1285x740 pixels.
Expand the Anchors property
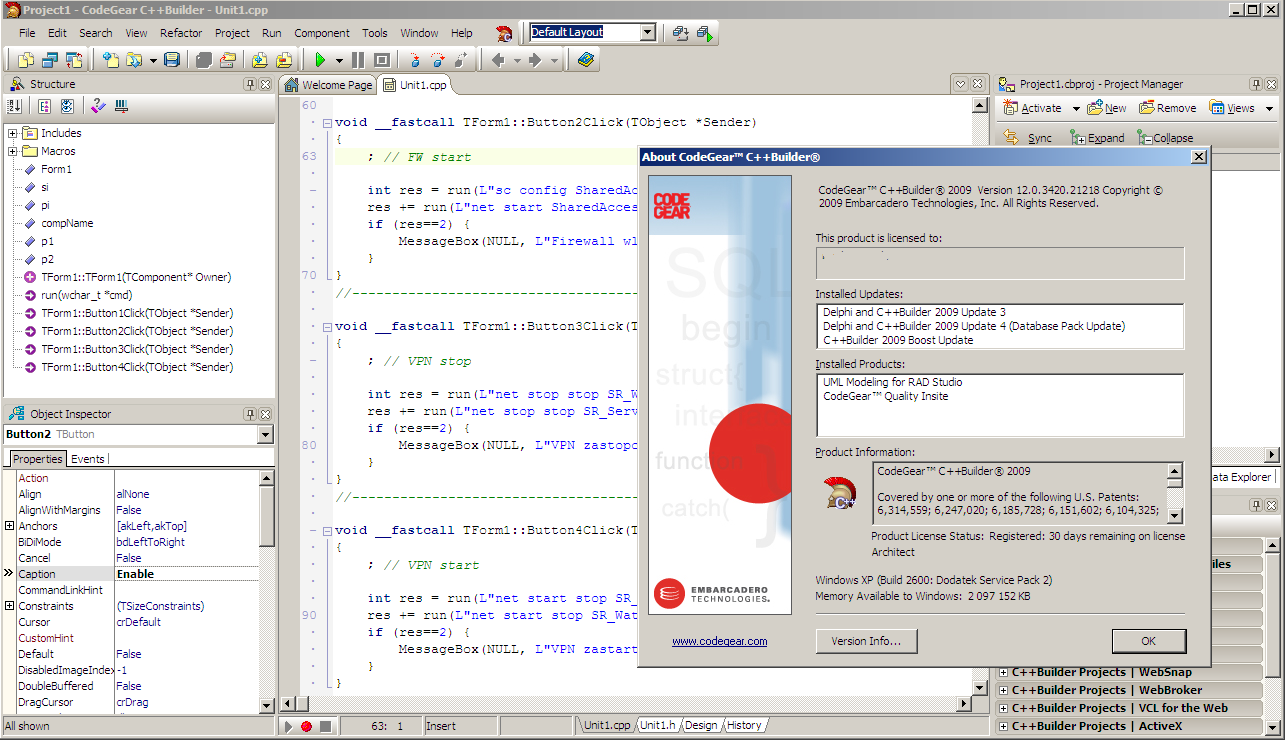[10, 526]
